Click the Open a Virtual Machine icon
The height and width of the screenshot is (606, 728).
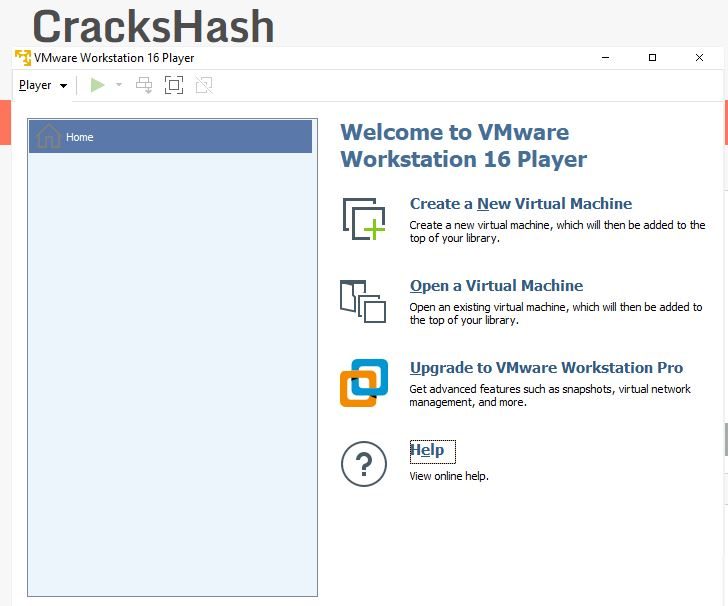click(363, 301)
